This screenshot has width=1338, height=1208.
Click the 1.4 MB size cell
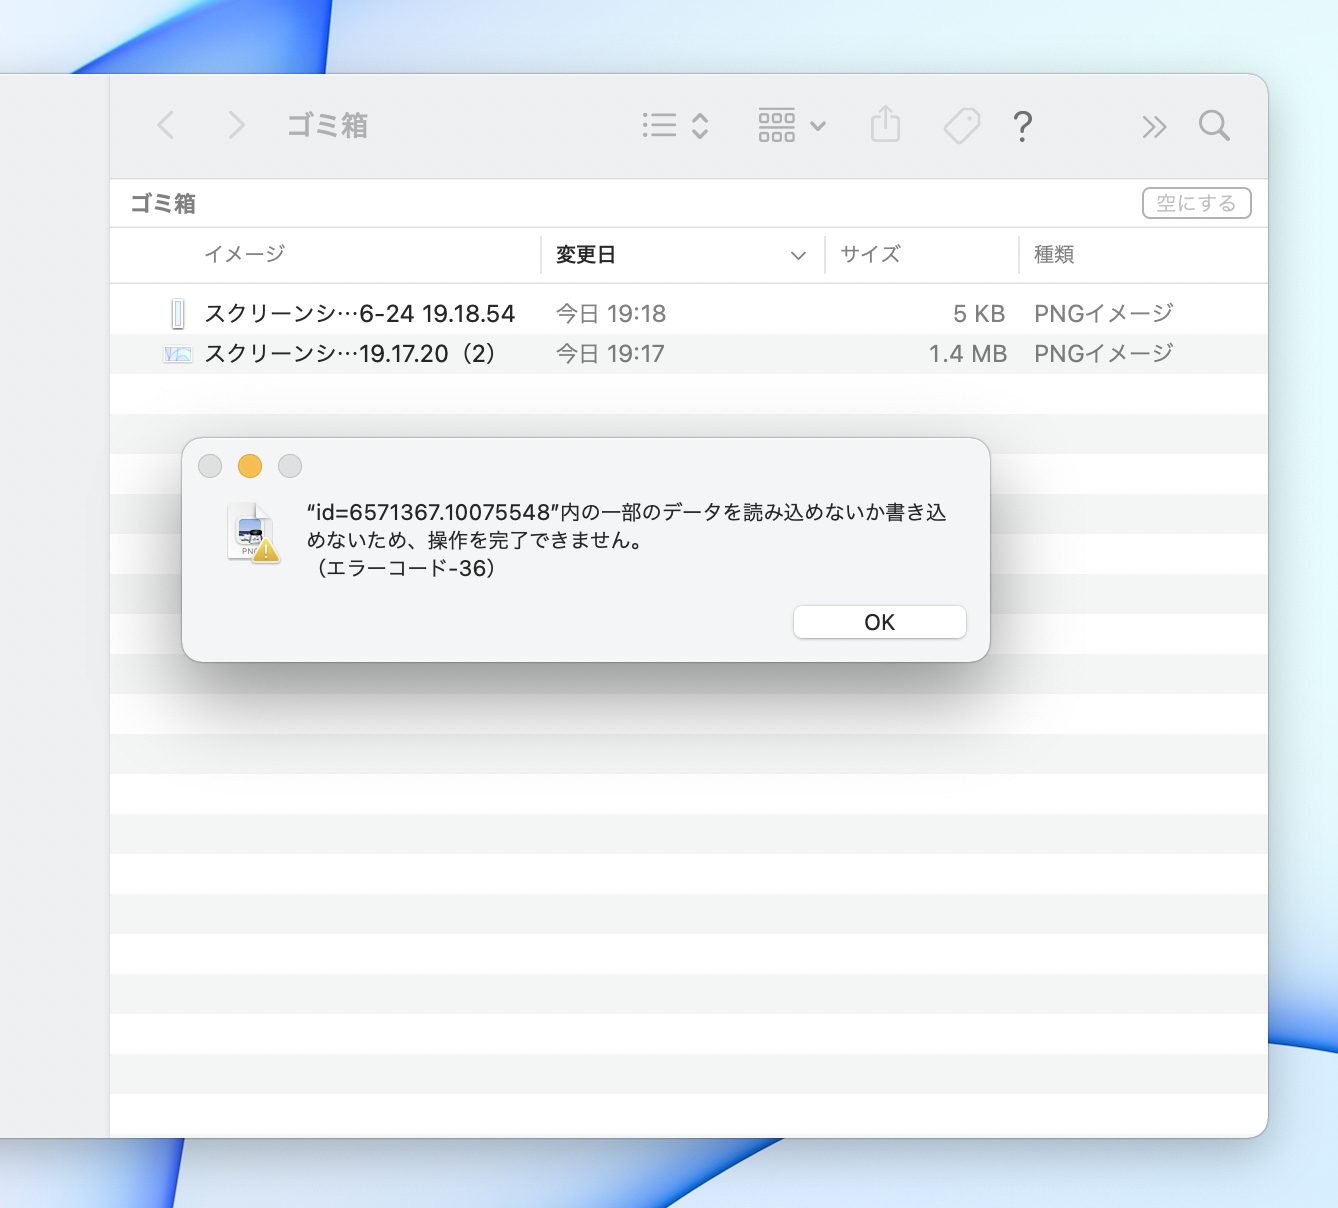(967, 354)
